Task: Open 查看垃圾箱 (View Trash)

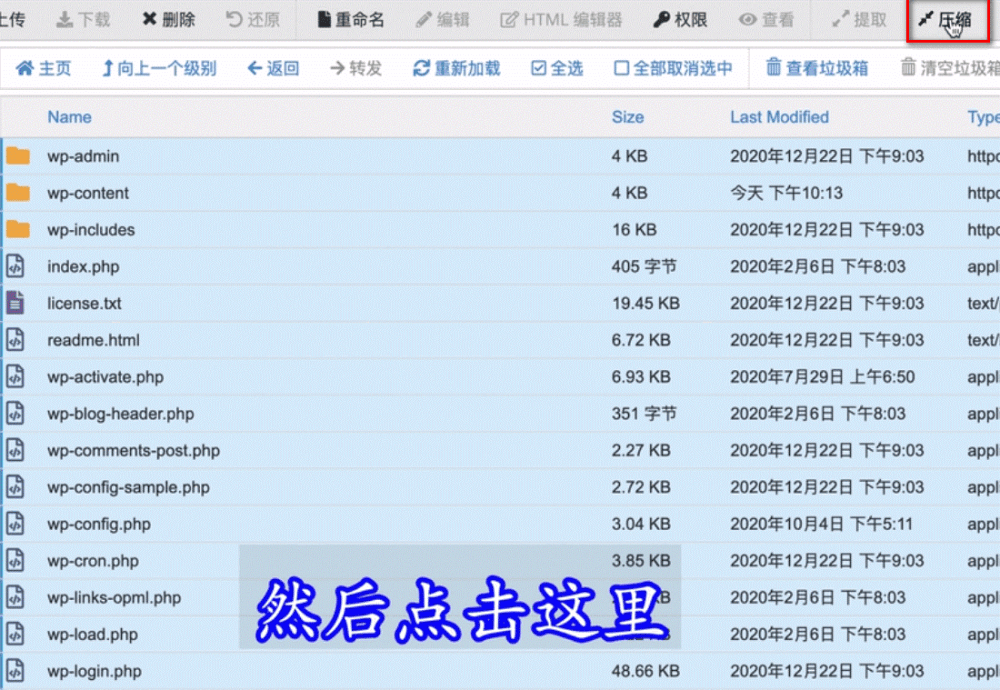Action: click(816, 68)
